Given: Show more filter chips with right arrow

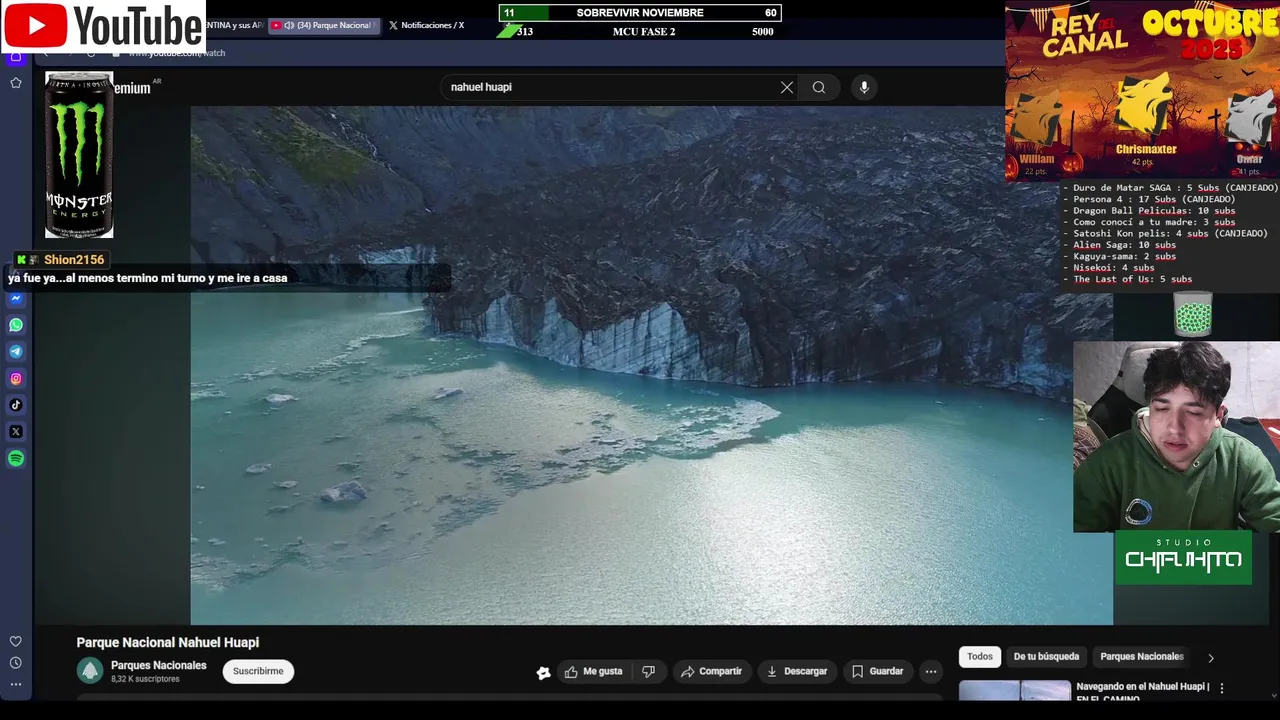Looking at the screenshot, I should click(1210, 658).
